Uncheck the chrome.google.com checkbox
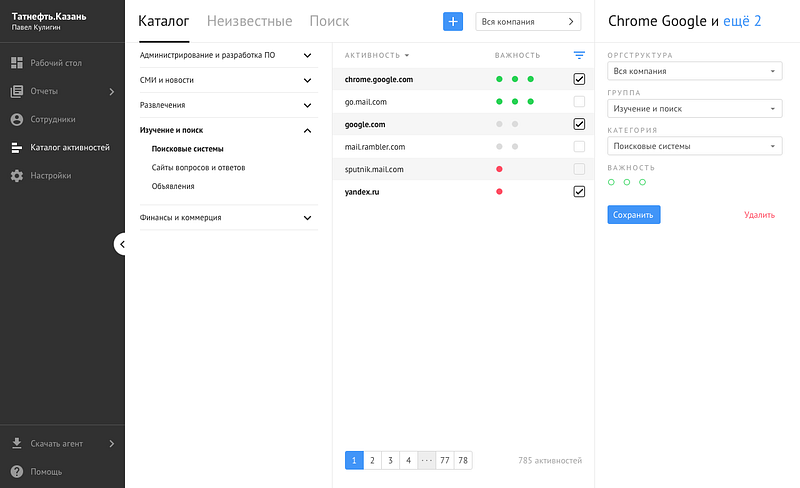800x488 pixels. pyautogui.click(x=579, y=79)
